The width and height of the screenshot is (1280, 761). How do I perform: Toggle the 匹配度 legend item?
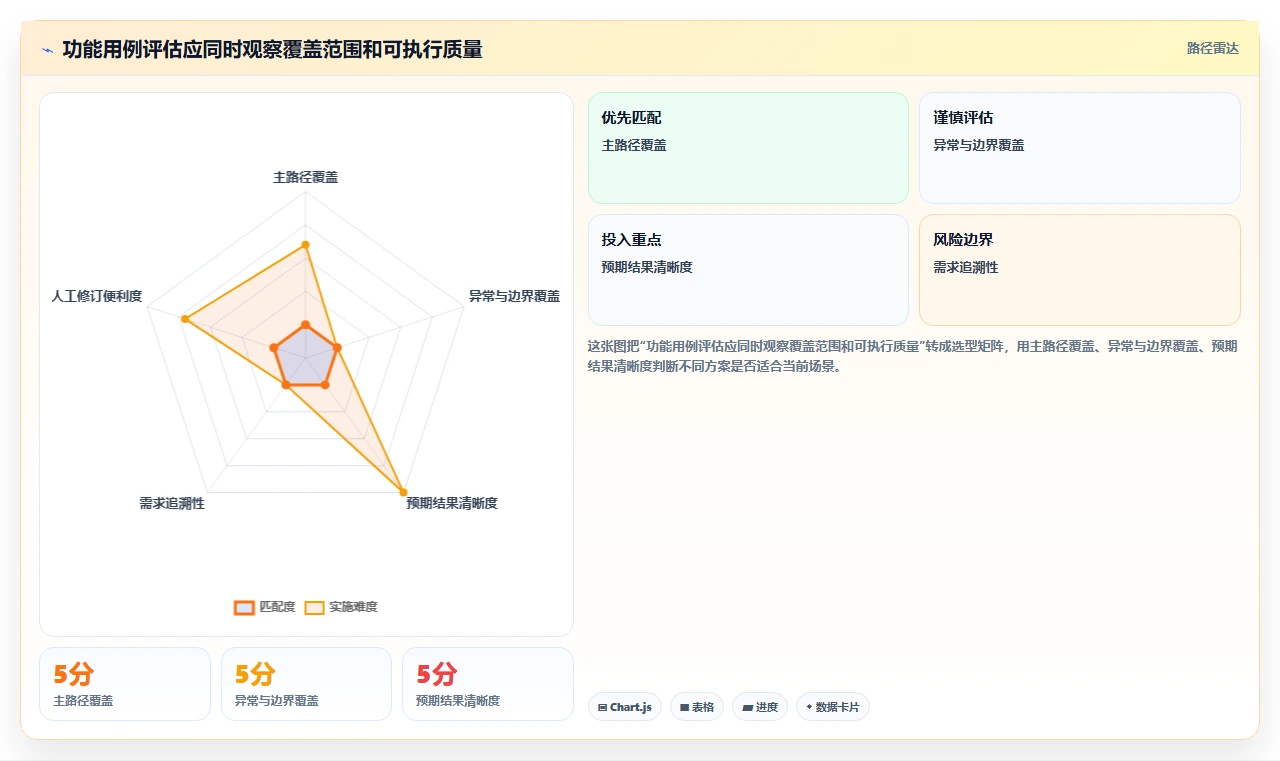[x=265, y=607]
